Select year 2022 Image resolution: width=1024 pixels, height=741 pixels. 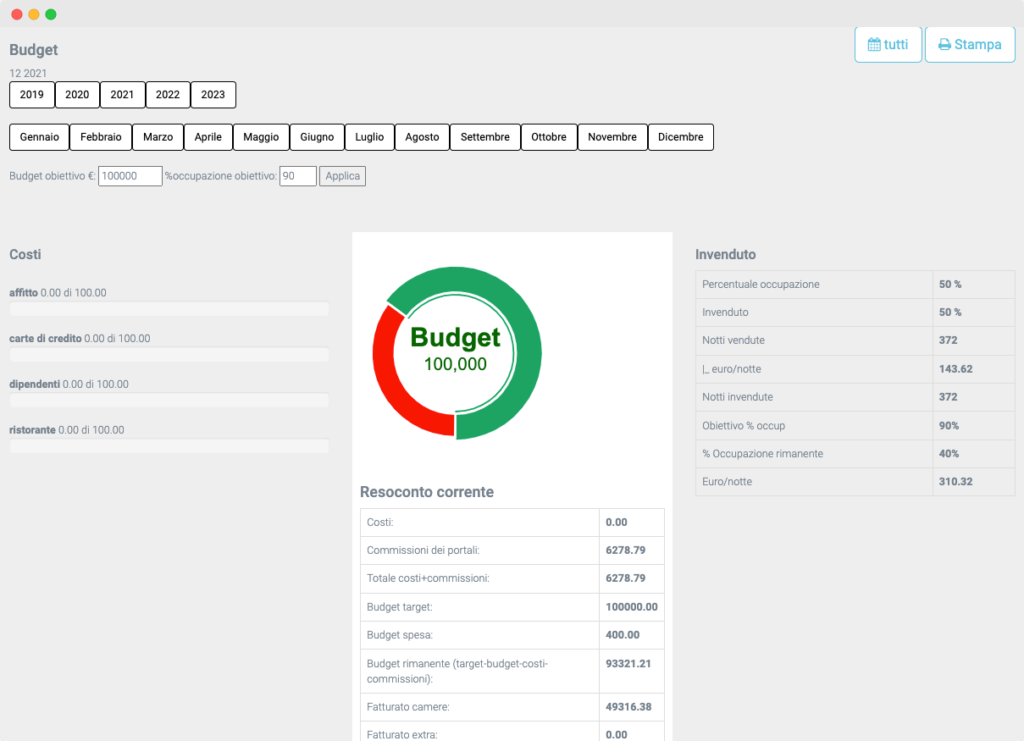point(168,95)
